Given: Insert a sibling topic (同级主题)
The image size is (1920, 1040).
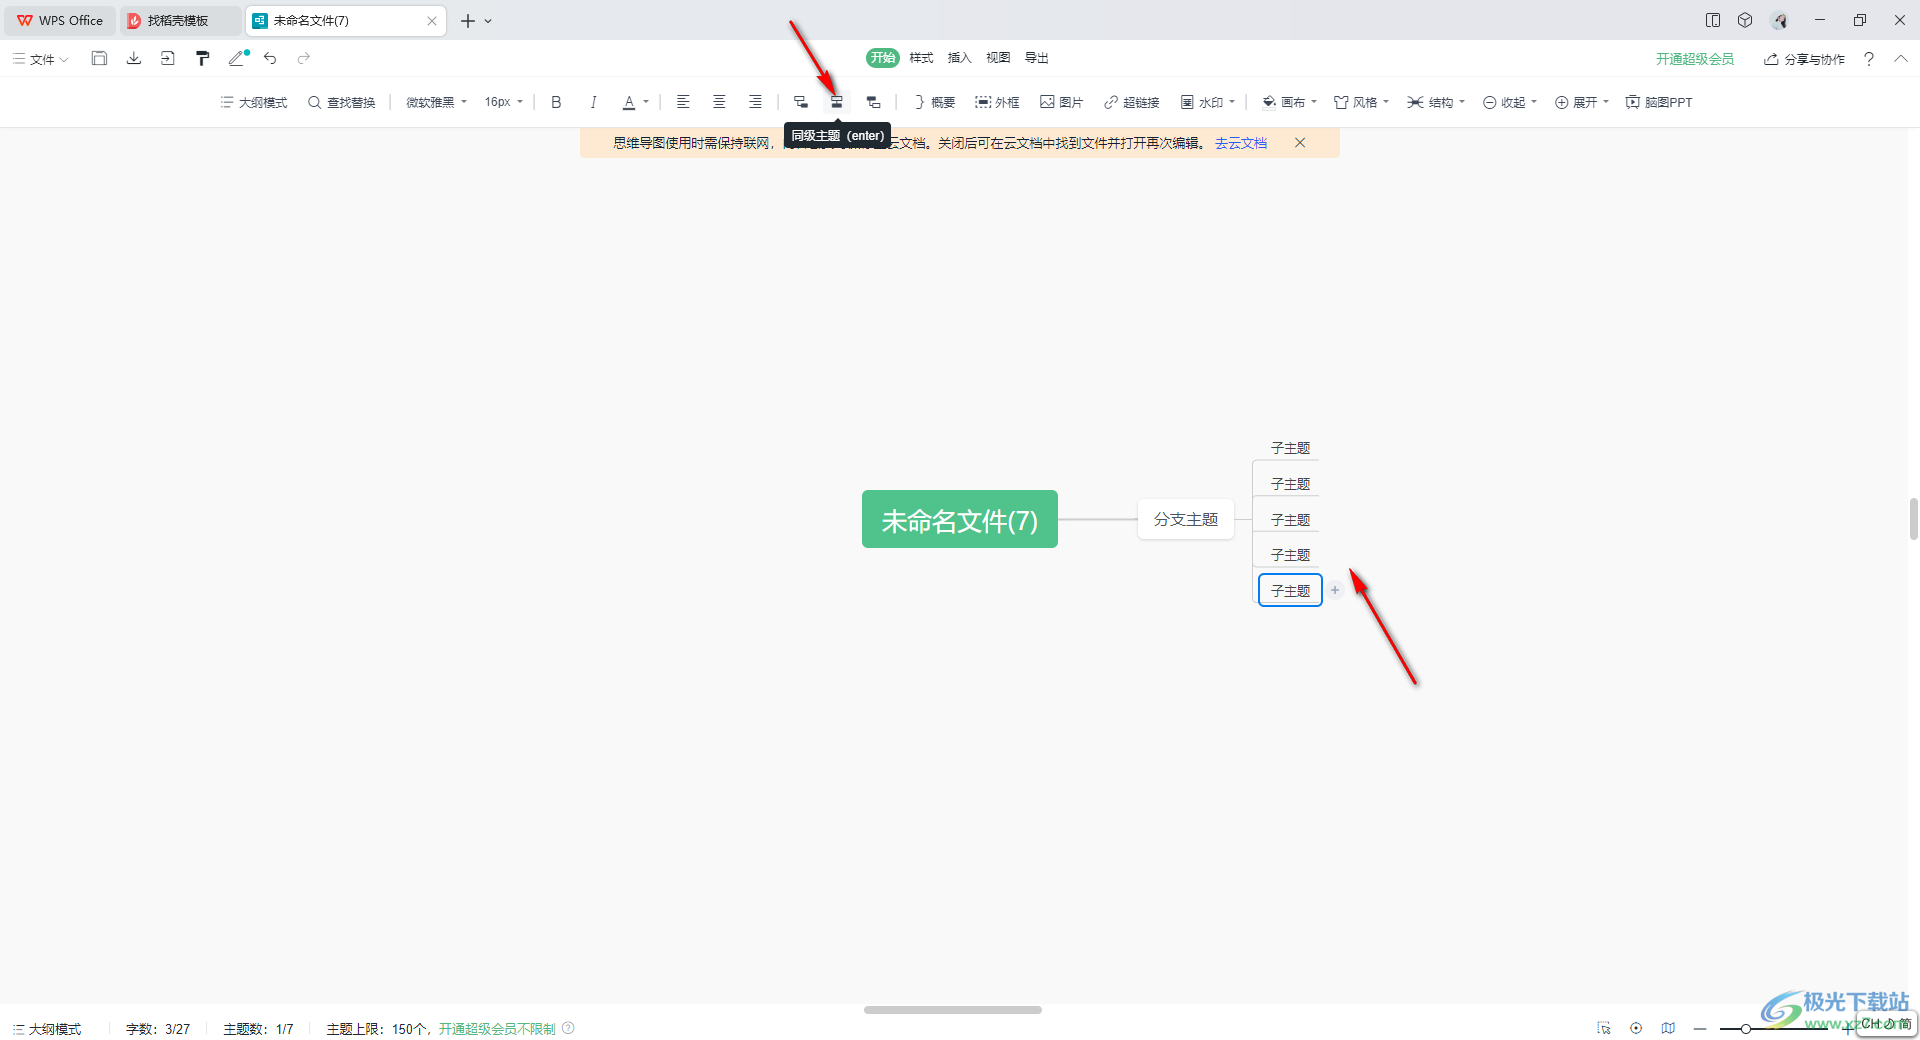Looking at the screenshot, I should pyautogui.click(x=837, y=102).
